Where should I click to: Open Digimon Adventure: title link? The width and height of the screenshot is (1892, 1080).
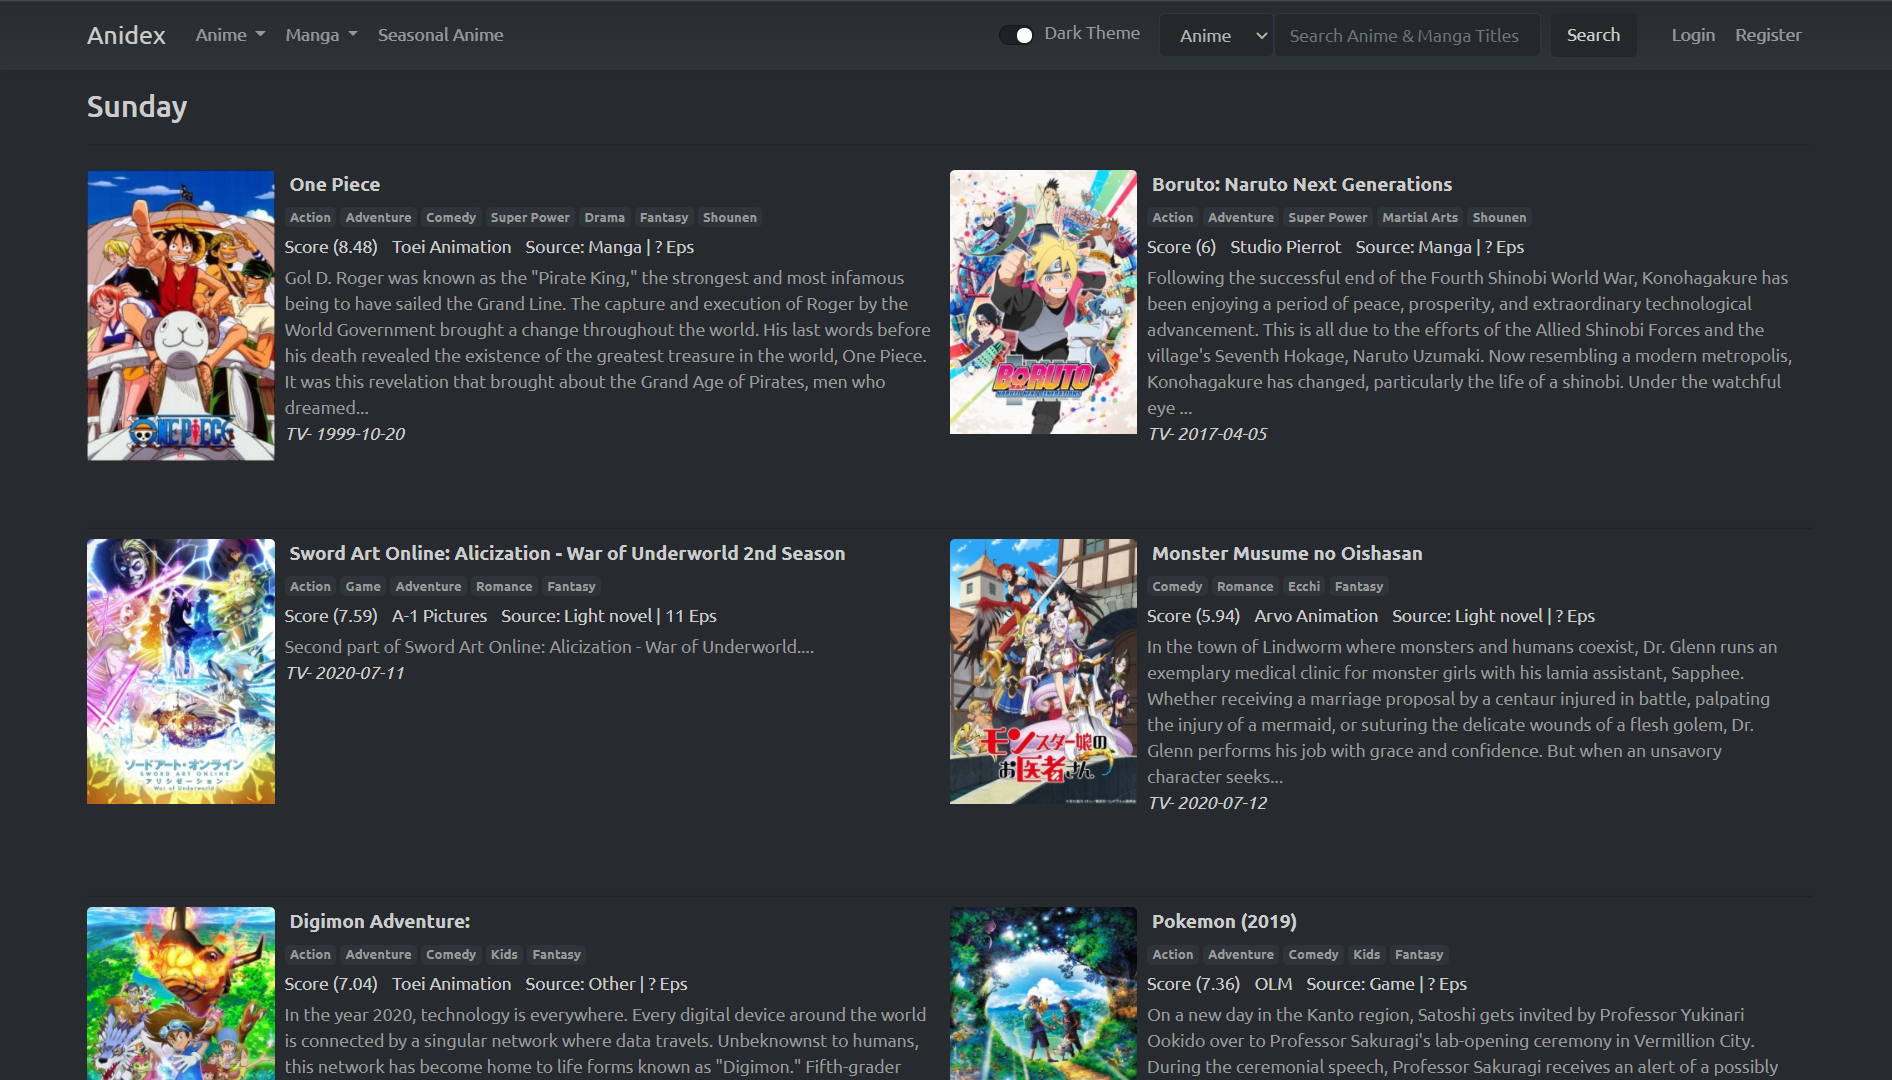tap(379, 921)
